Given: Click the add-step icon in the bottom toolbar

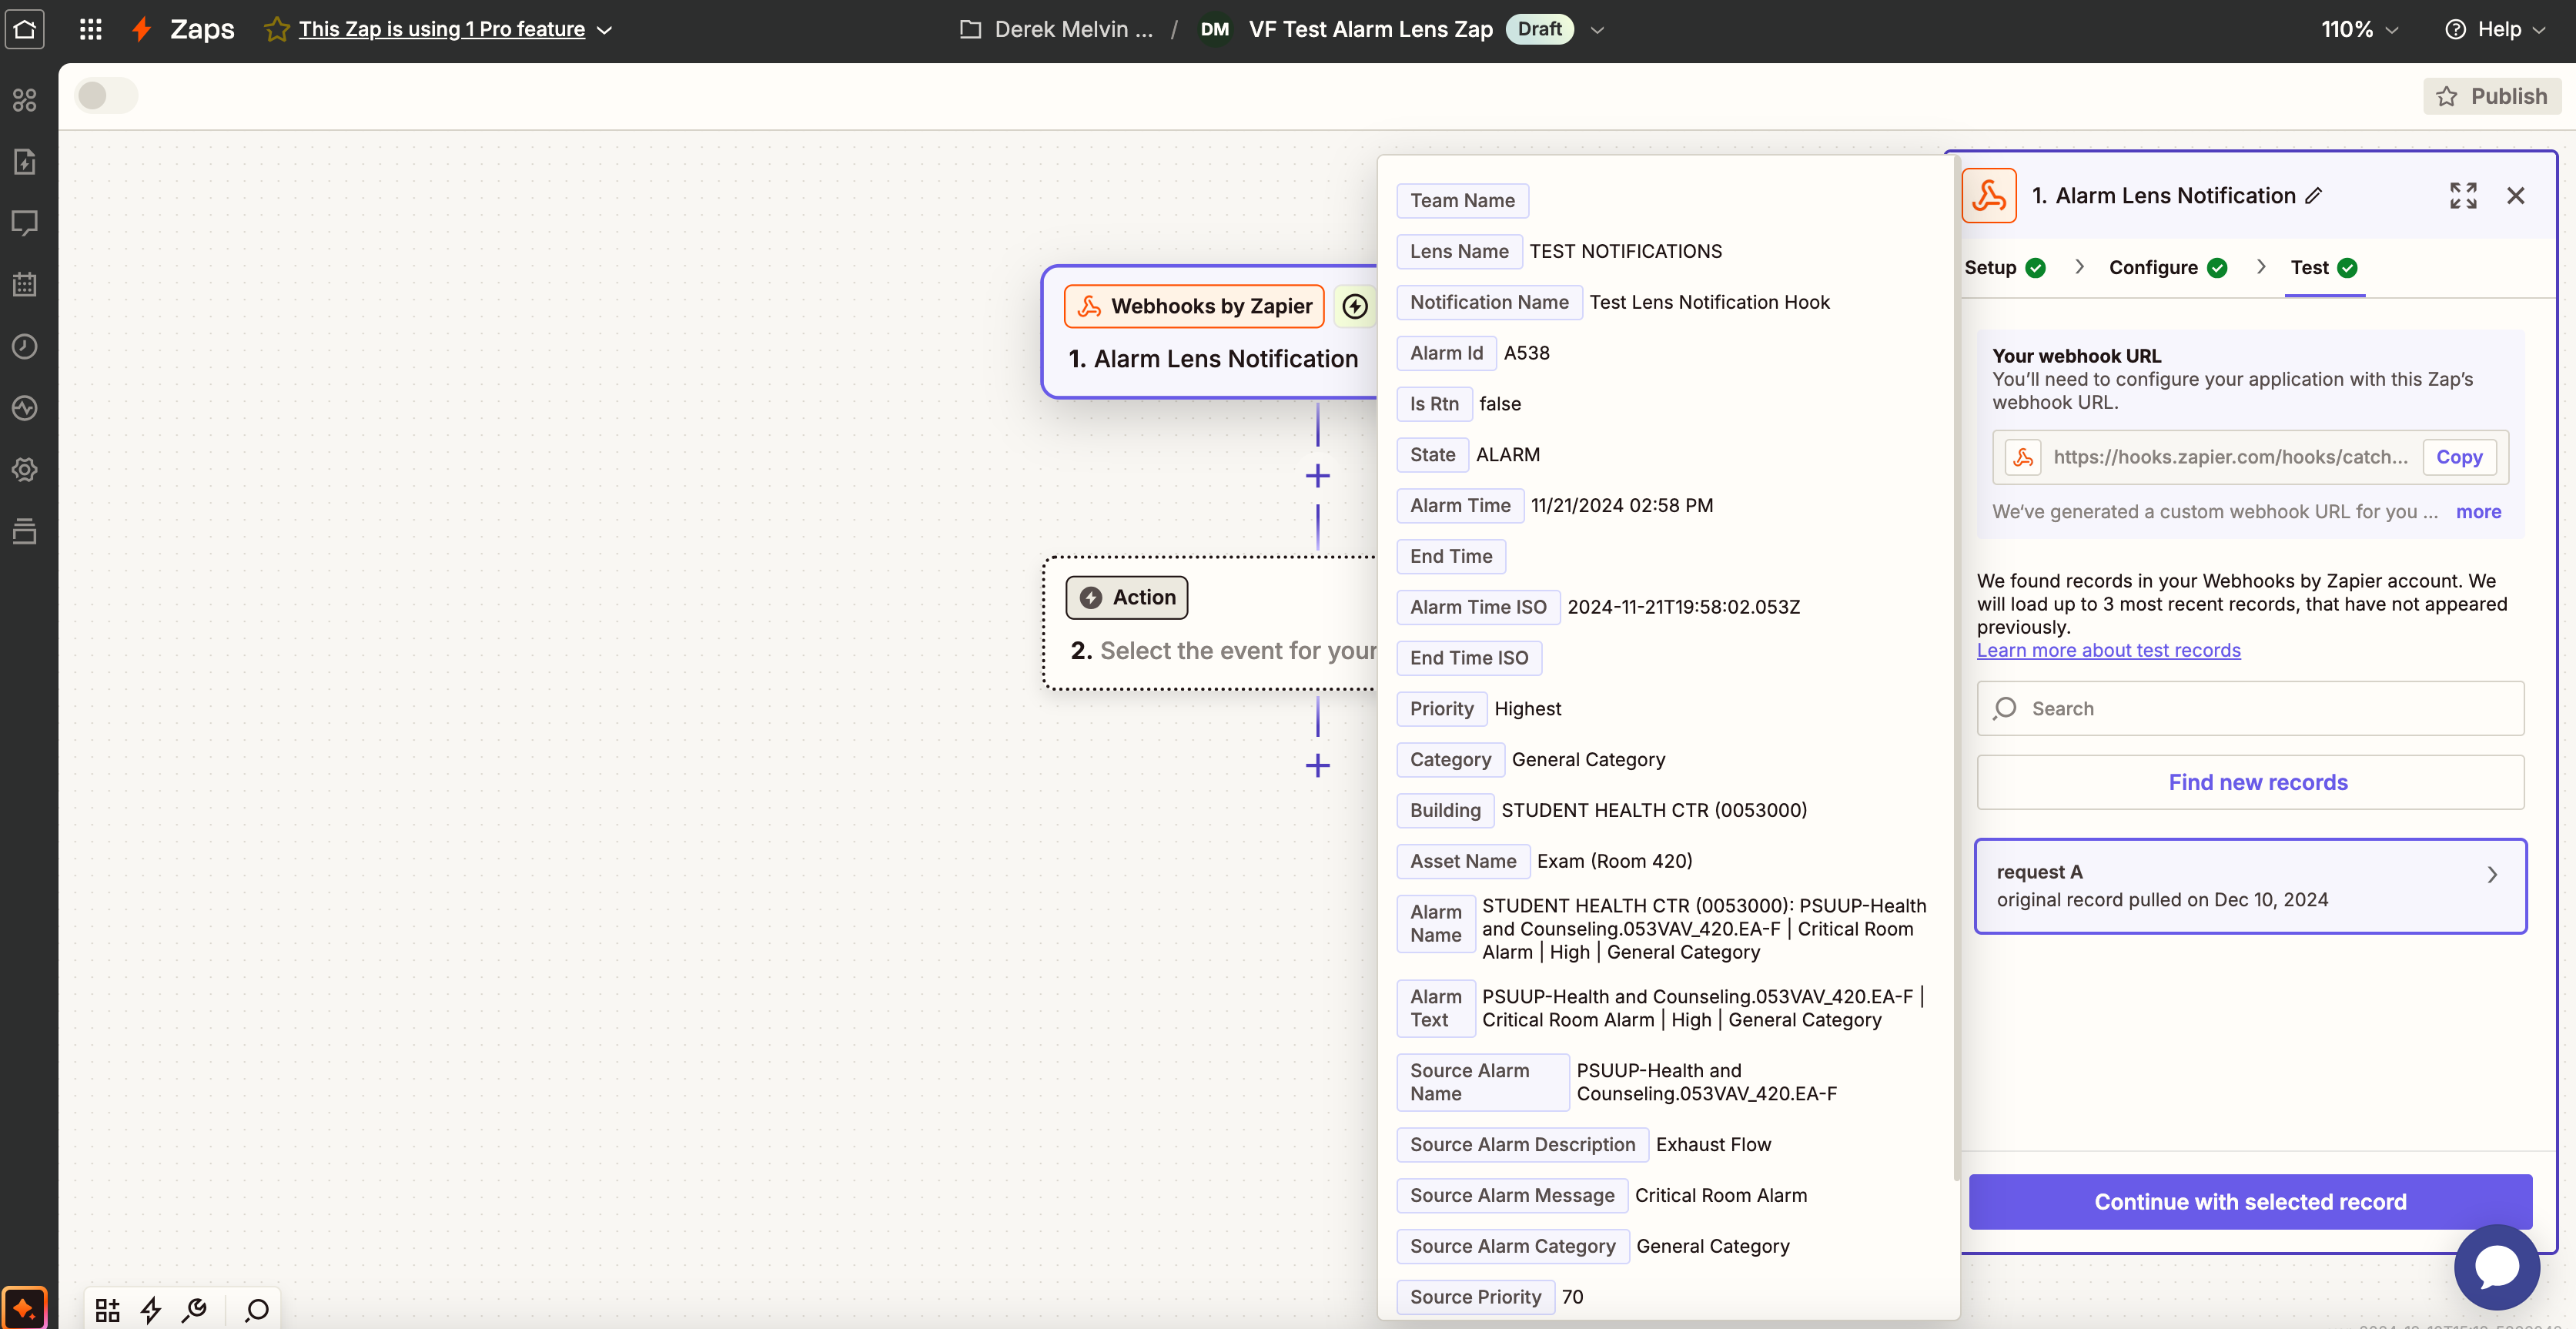Looking at the screenshot, I should [107, 1310].
